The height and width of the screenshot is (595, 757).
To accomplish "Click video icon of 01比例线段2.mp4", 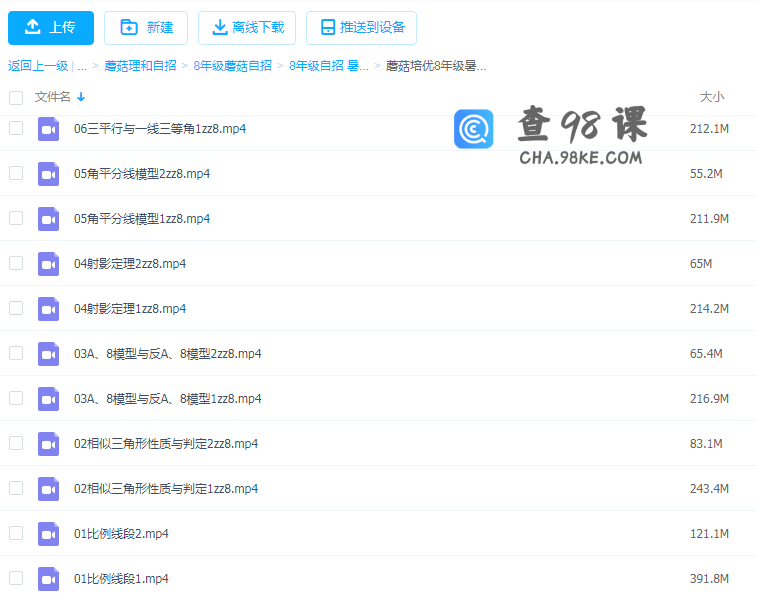I will [x=48, y=534].
